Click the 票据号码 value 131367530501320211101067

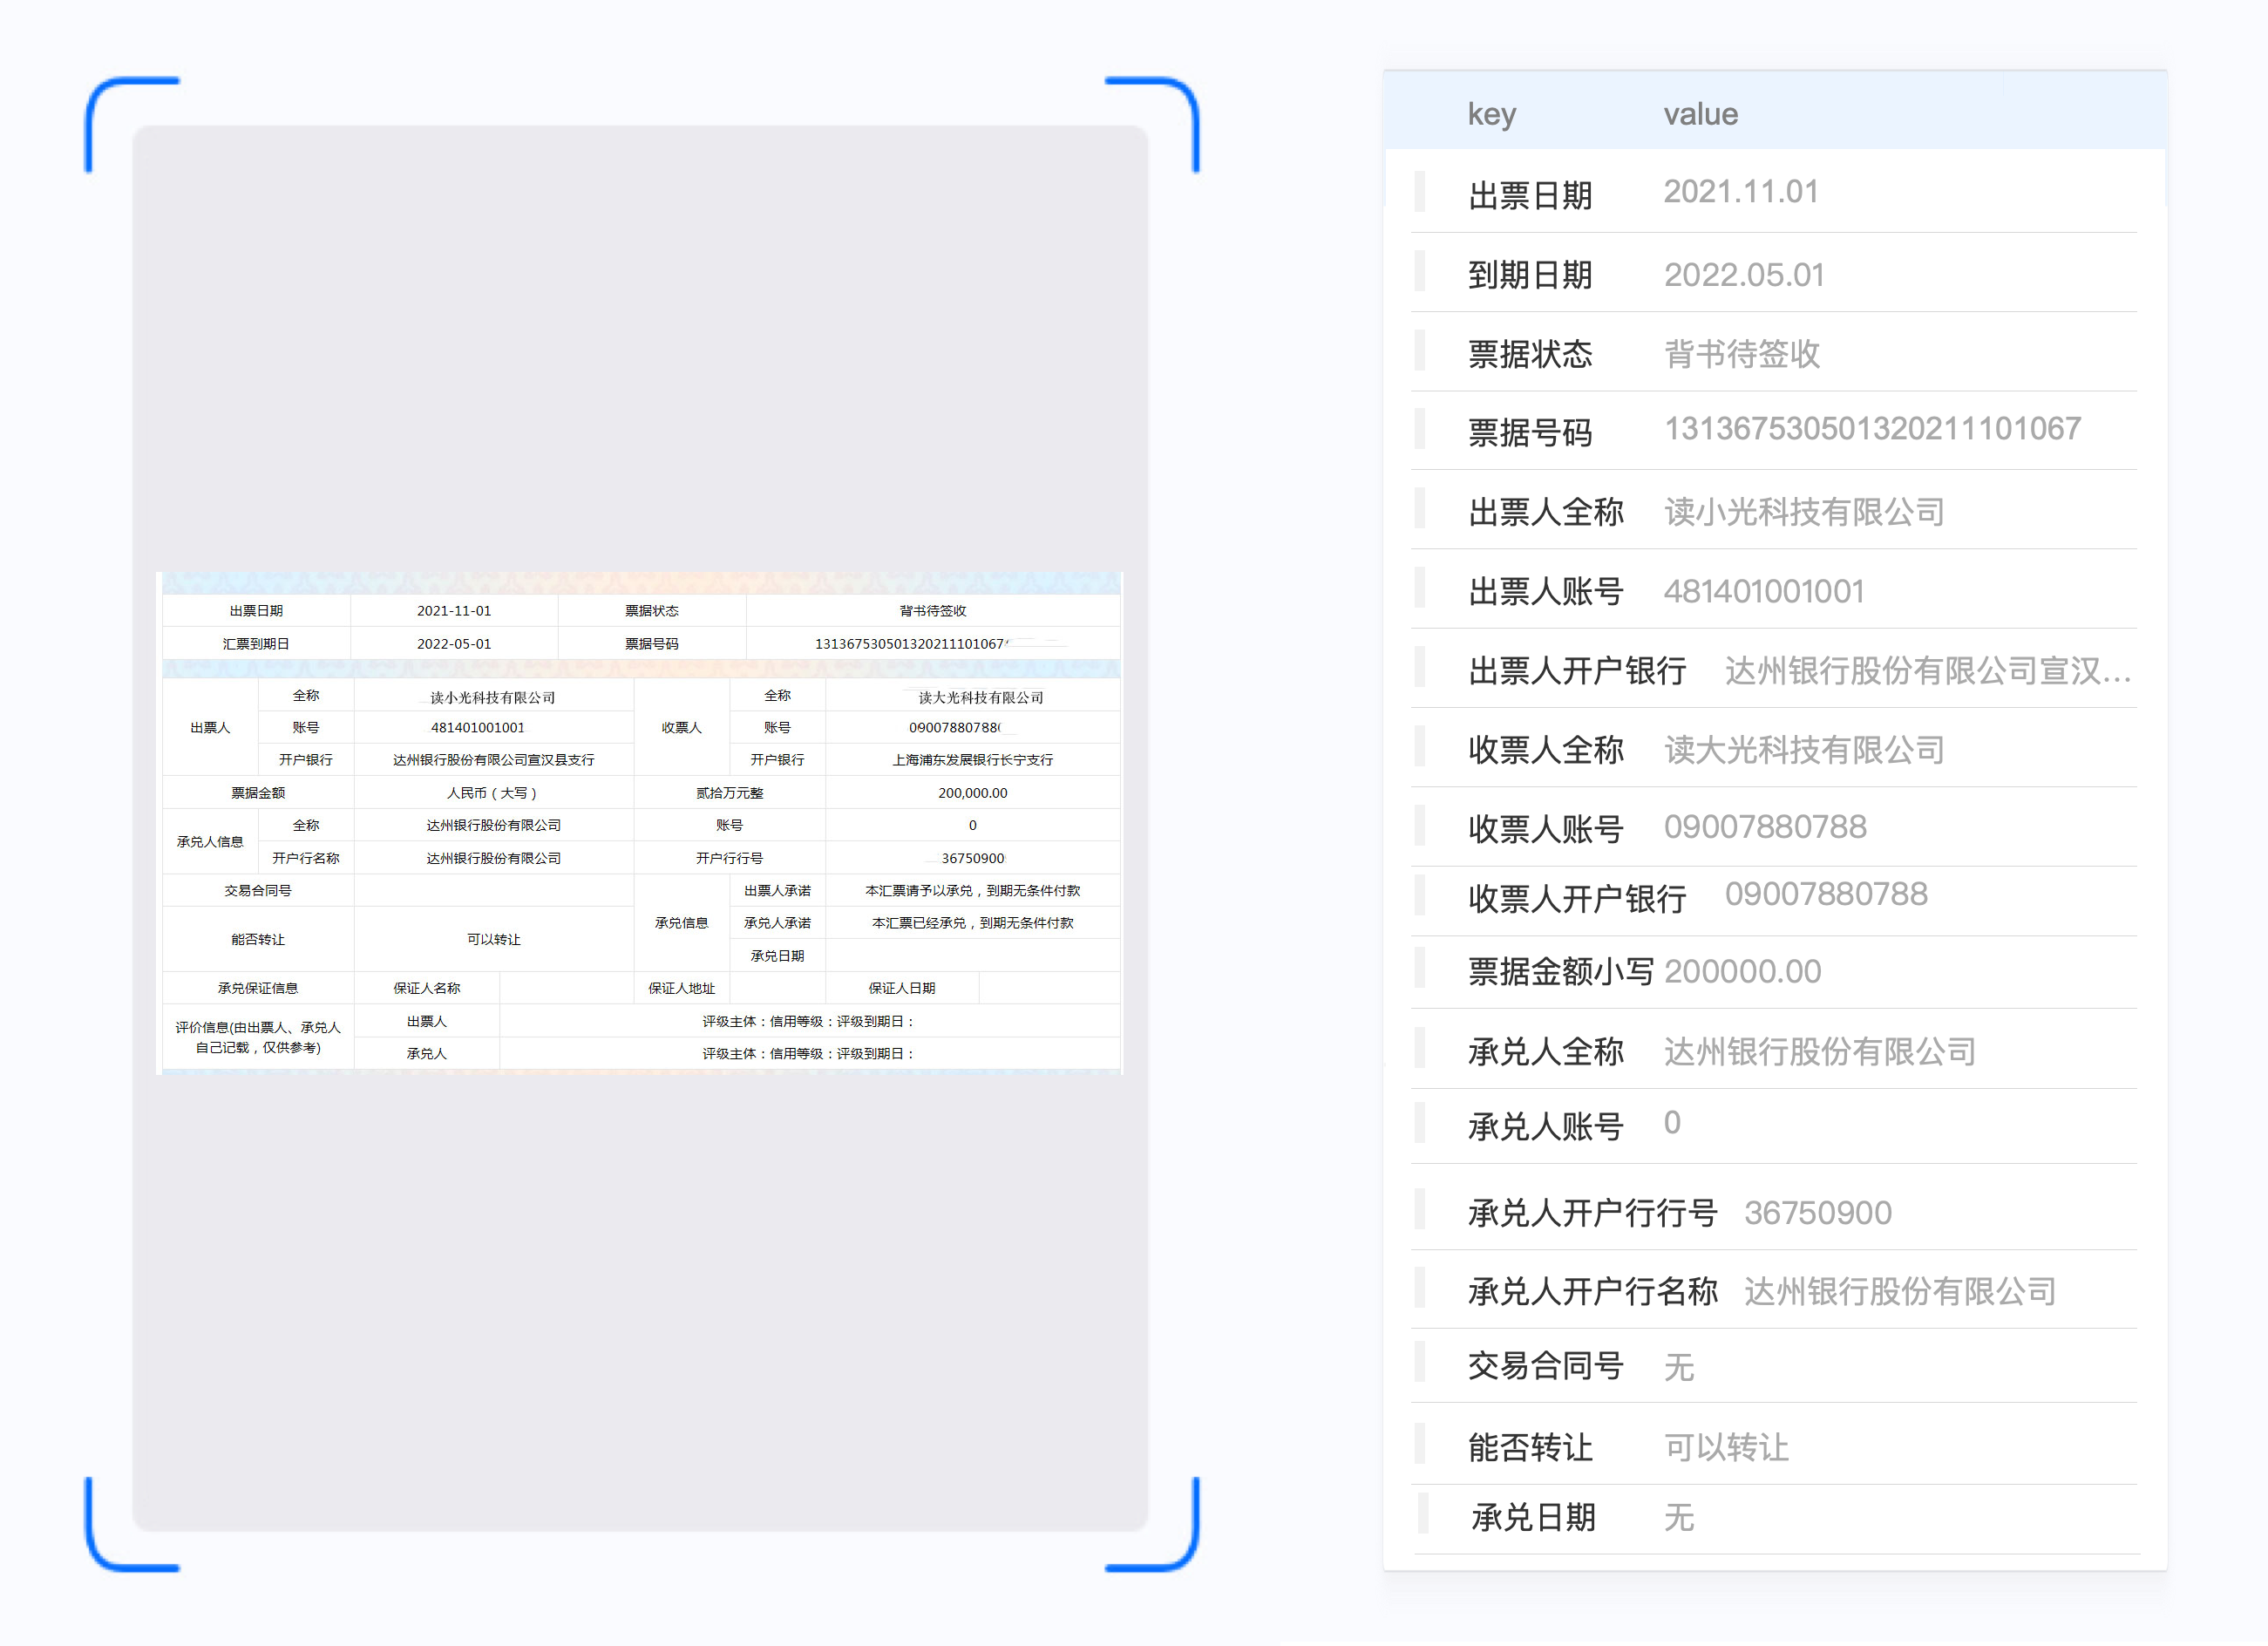click(1872, 429)
